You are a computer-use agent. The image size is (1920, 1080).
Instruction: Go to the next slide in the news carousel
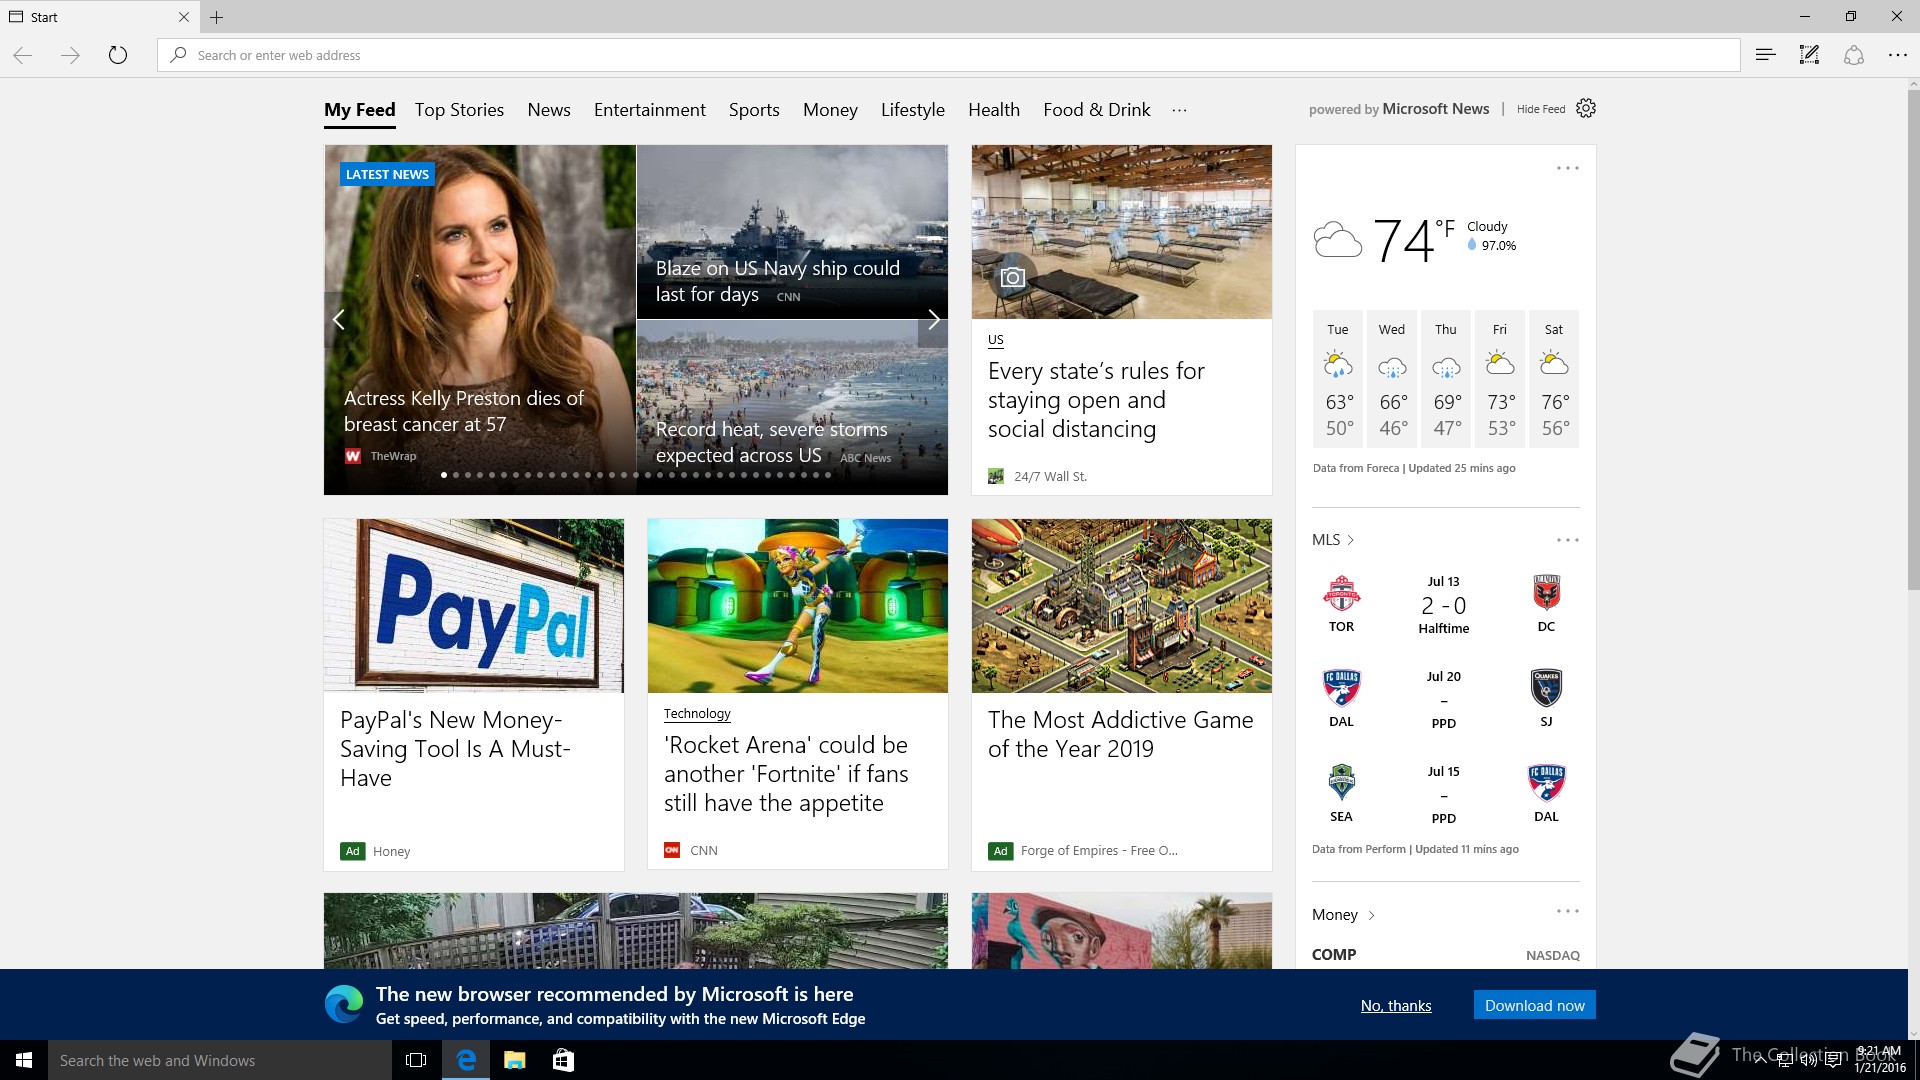[933, 320]
